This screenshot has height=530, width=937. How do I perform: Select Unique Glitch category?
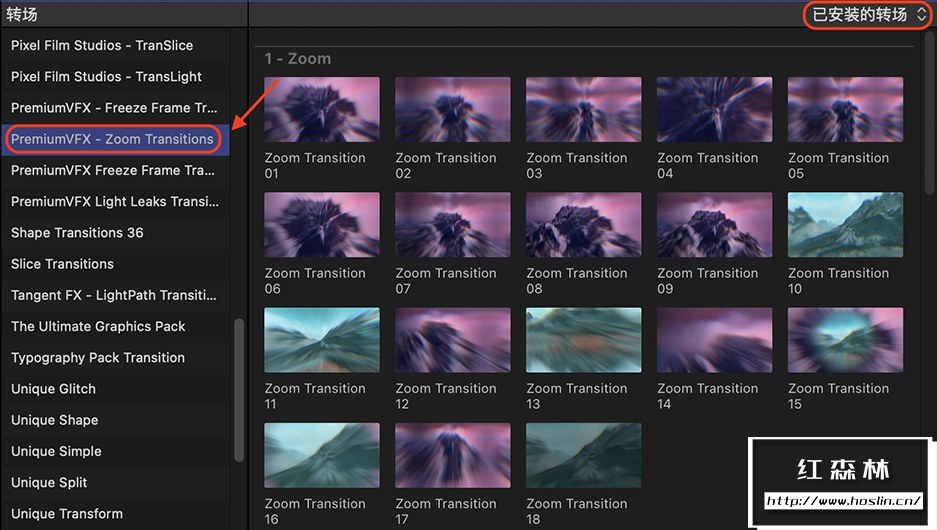115,389
